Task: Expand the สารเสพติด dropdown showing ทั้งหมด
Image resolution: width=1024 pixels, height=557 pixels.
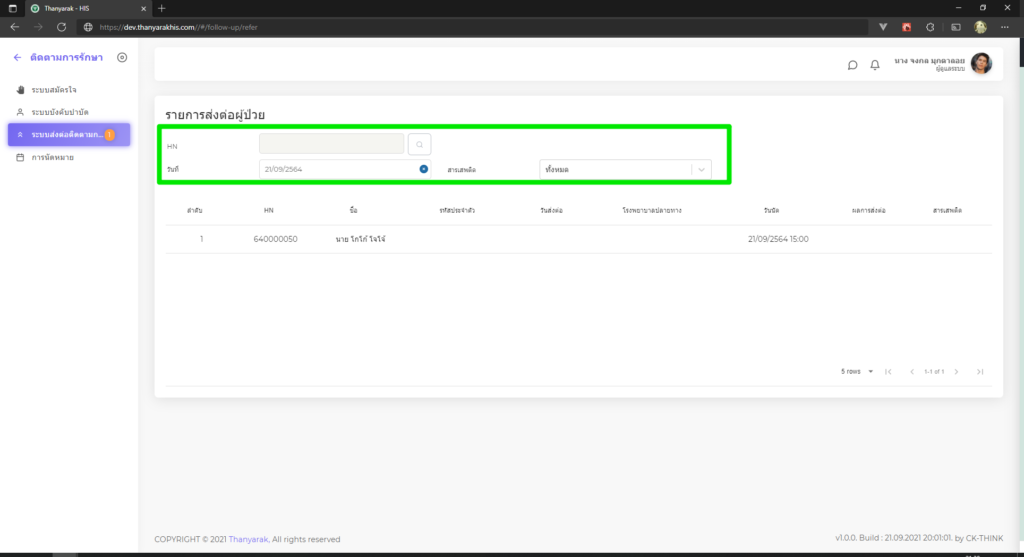Action: [x=625, y=170]
